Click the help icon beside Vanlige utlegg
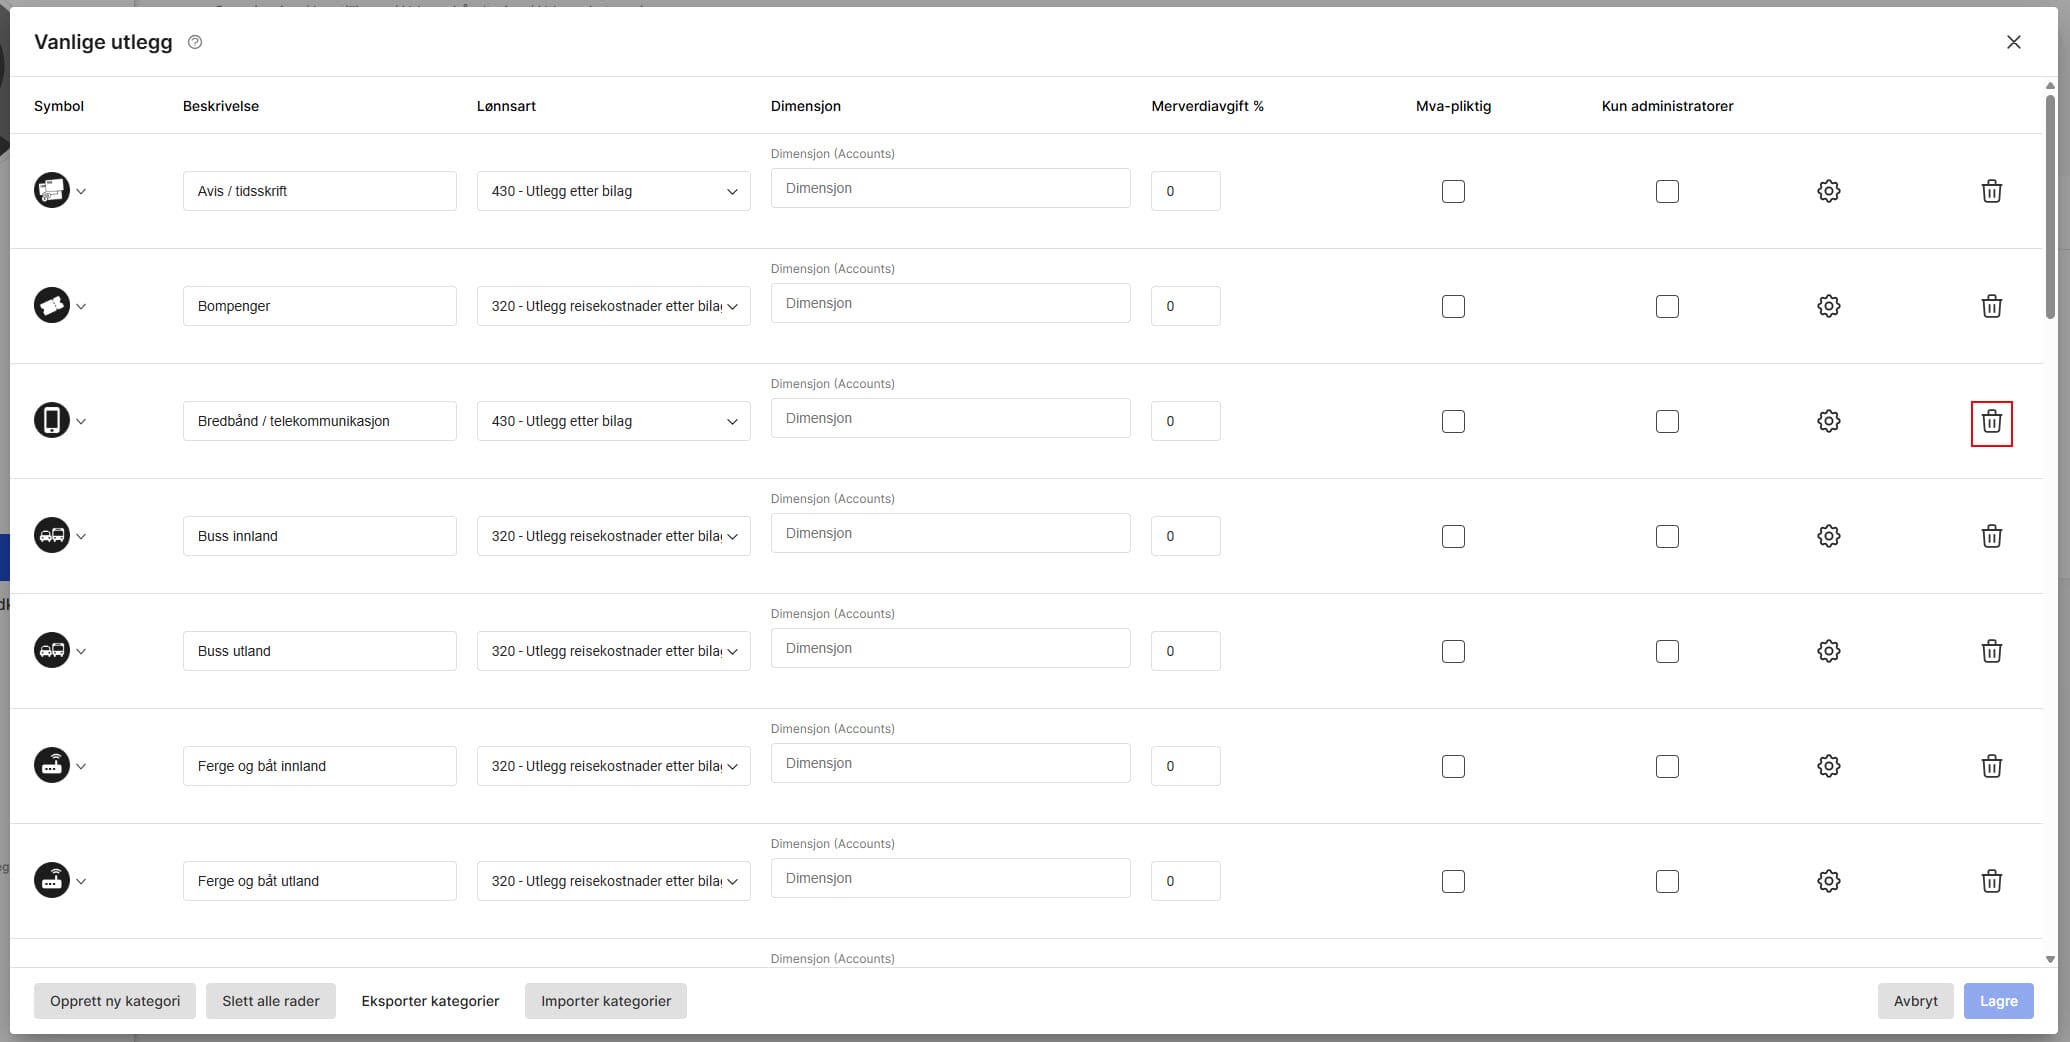This screenshot has height=1042, width=2070. 195,42
